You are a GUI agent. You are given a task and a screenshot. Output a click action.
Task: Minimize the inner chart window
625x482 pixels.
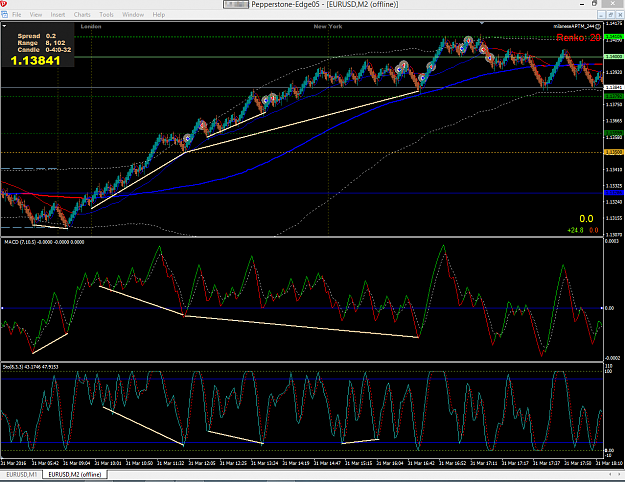coord(601,15)
